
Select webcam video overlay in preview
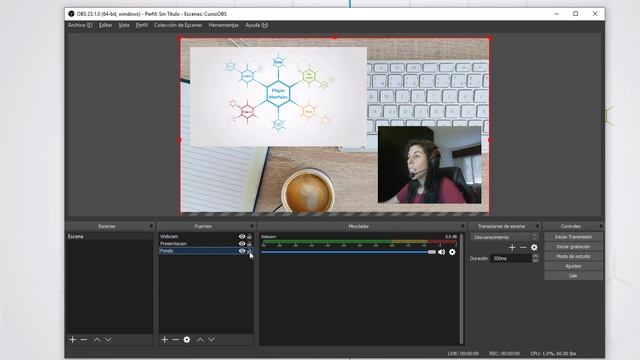(x=429, y=164)
